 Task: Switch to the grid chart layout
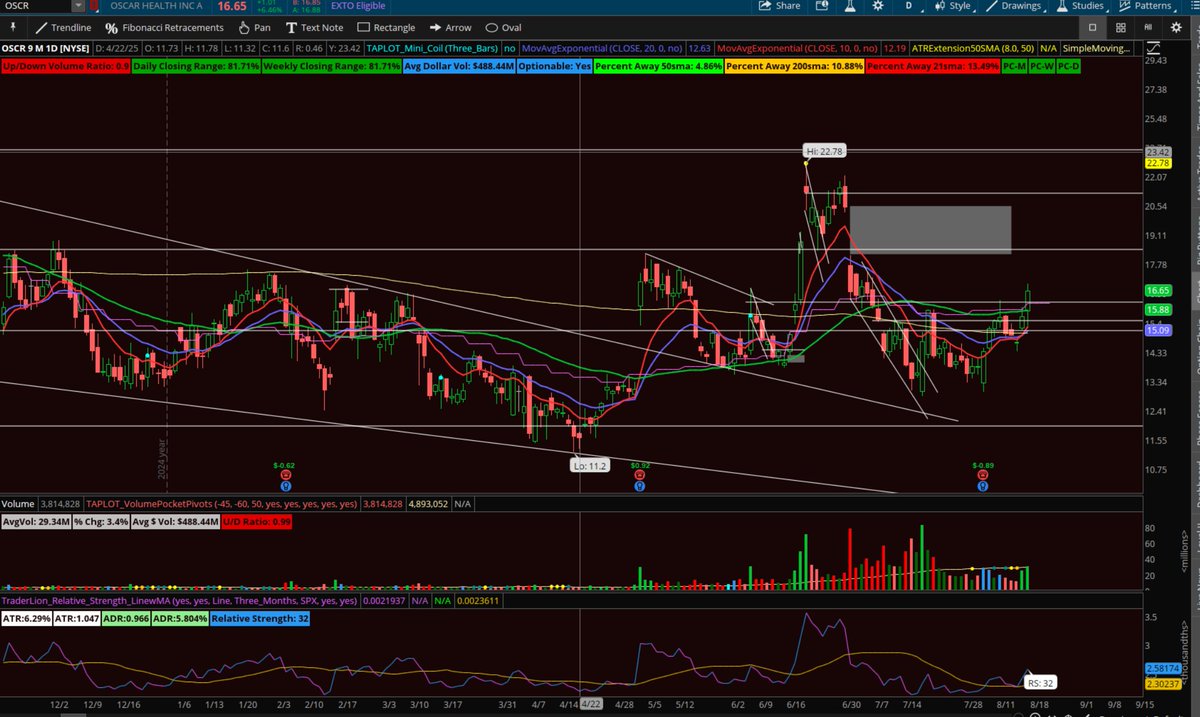coord(1122,27)
